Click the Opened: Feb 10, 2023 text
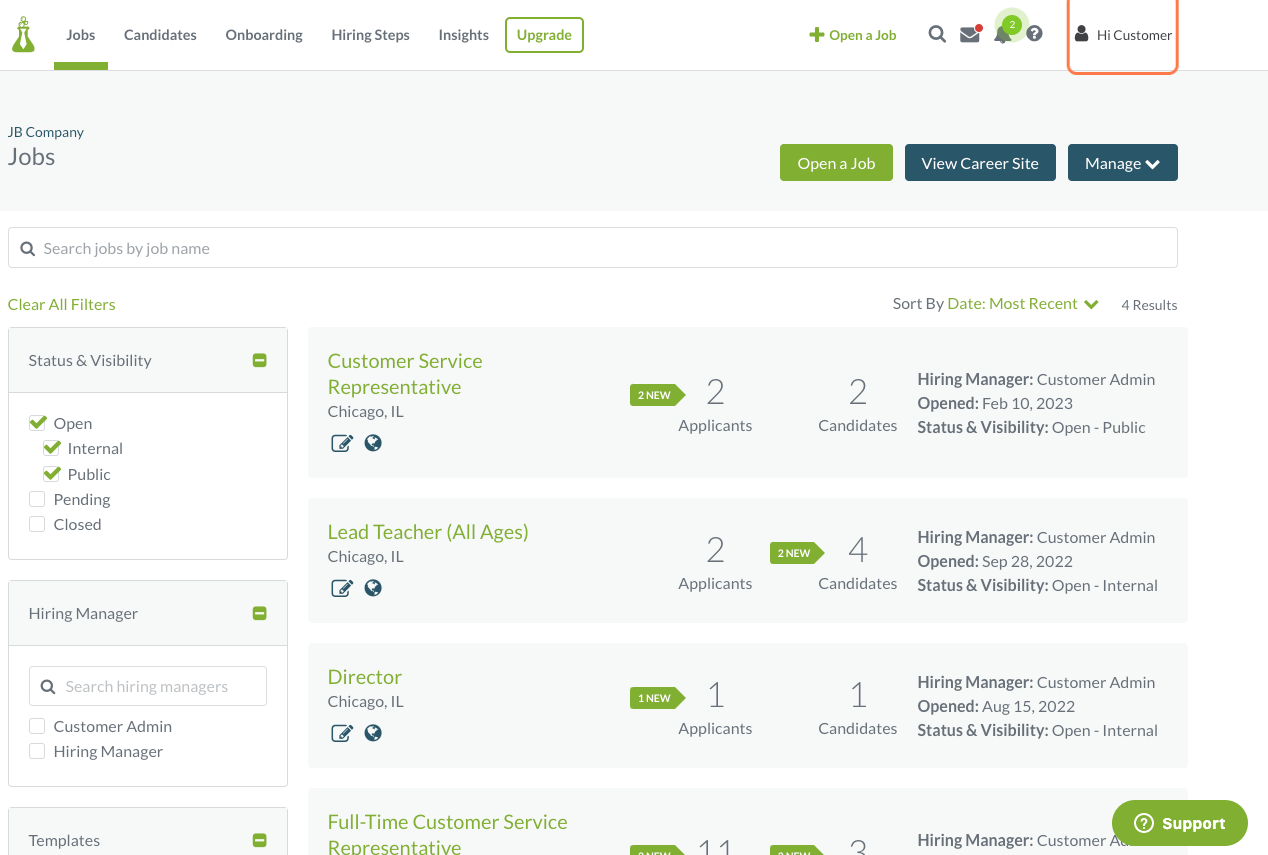This screenshot has height=855, width=1268. tap(995, 403)
